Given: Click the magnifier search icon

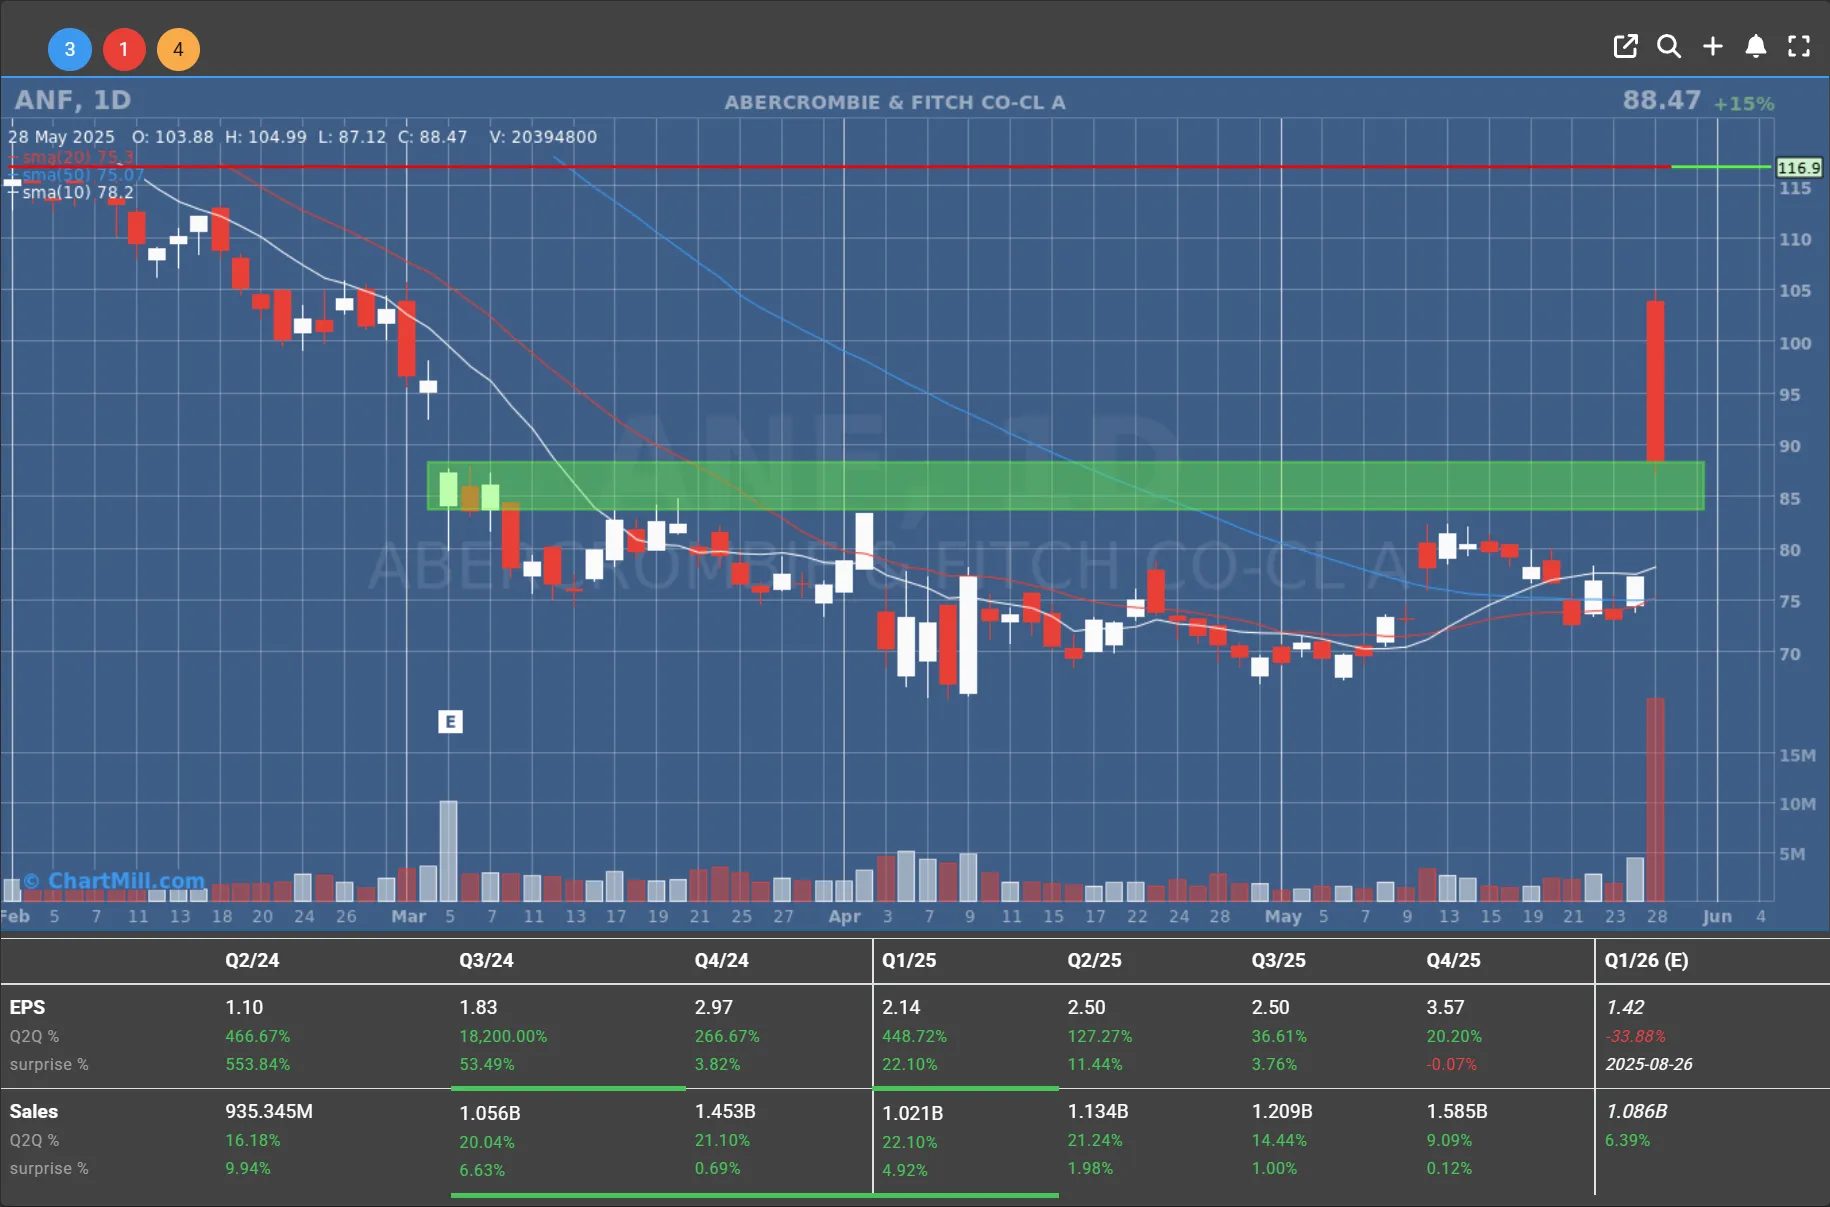Looking at the screenshot, I should [x=1669, y=46].
